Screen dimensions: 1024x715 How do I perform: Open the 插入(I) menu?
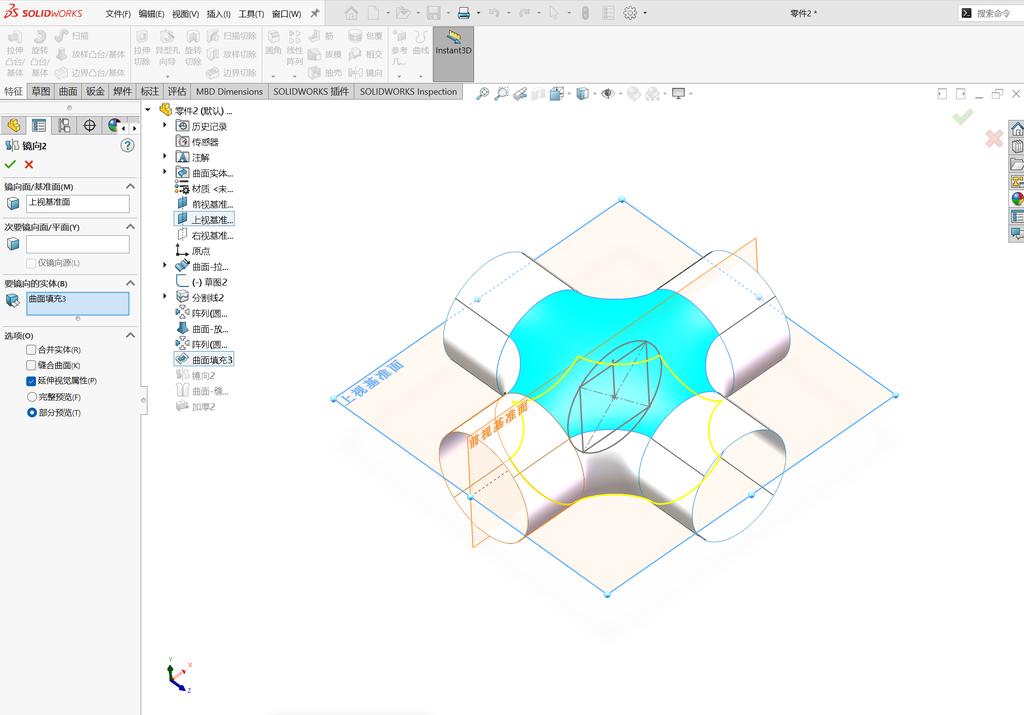point(218,14)
